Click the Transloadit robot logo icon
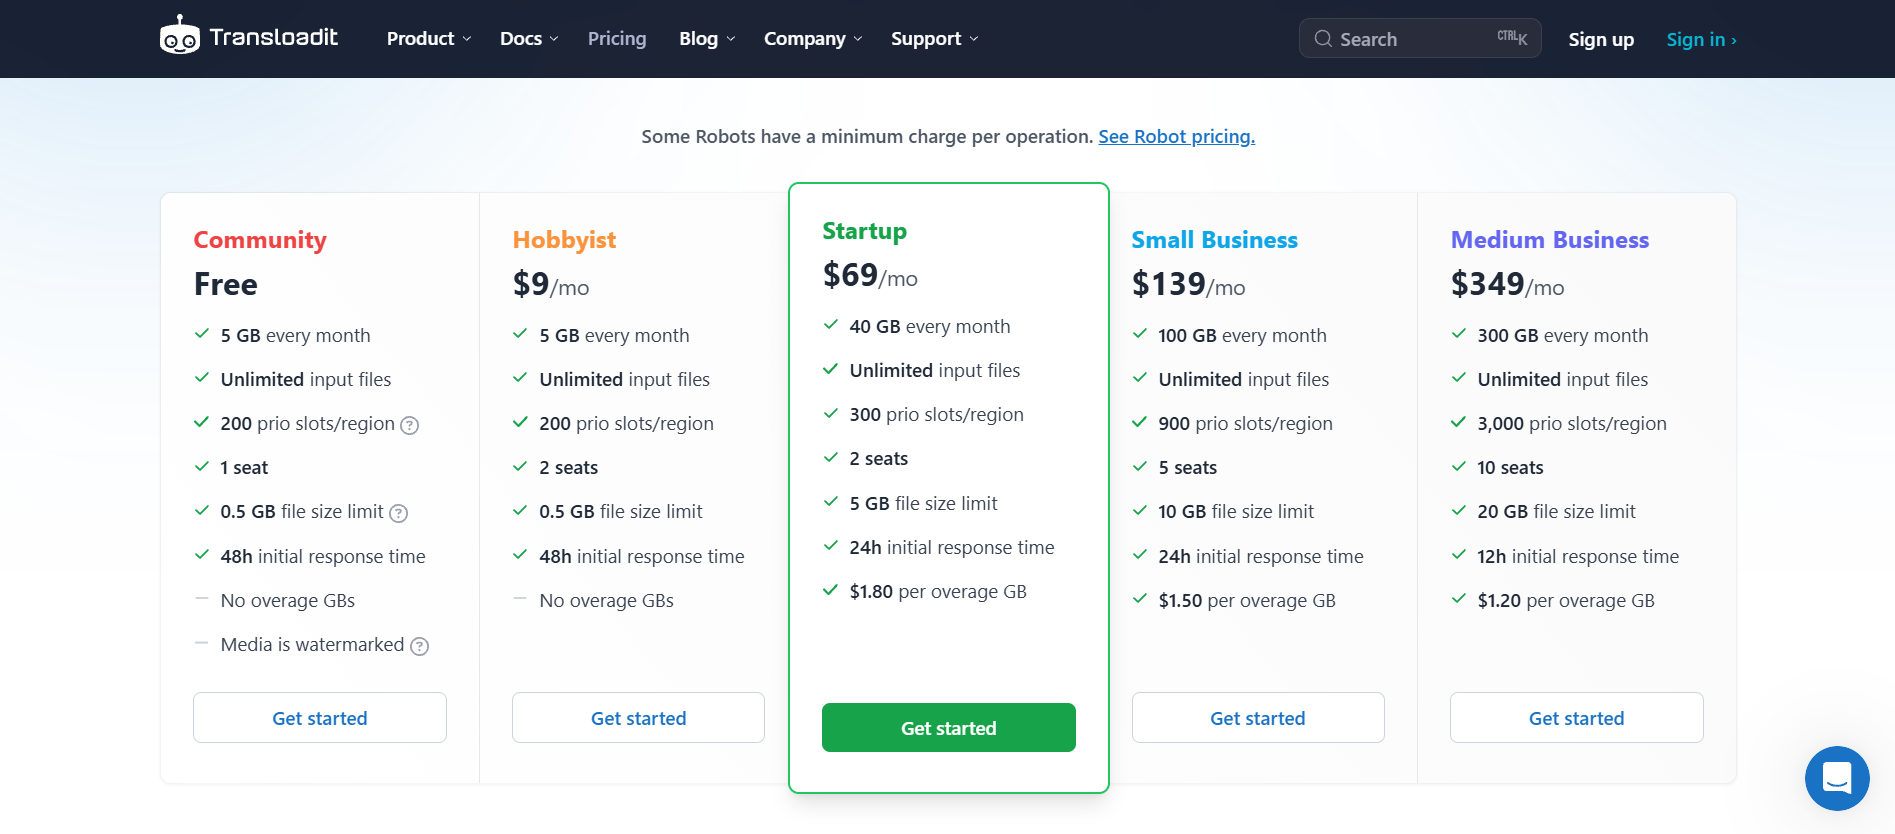 (180, 35)
